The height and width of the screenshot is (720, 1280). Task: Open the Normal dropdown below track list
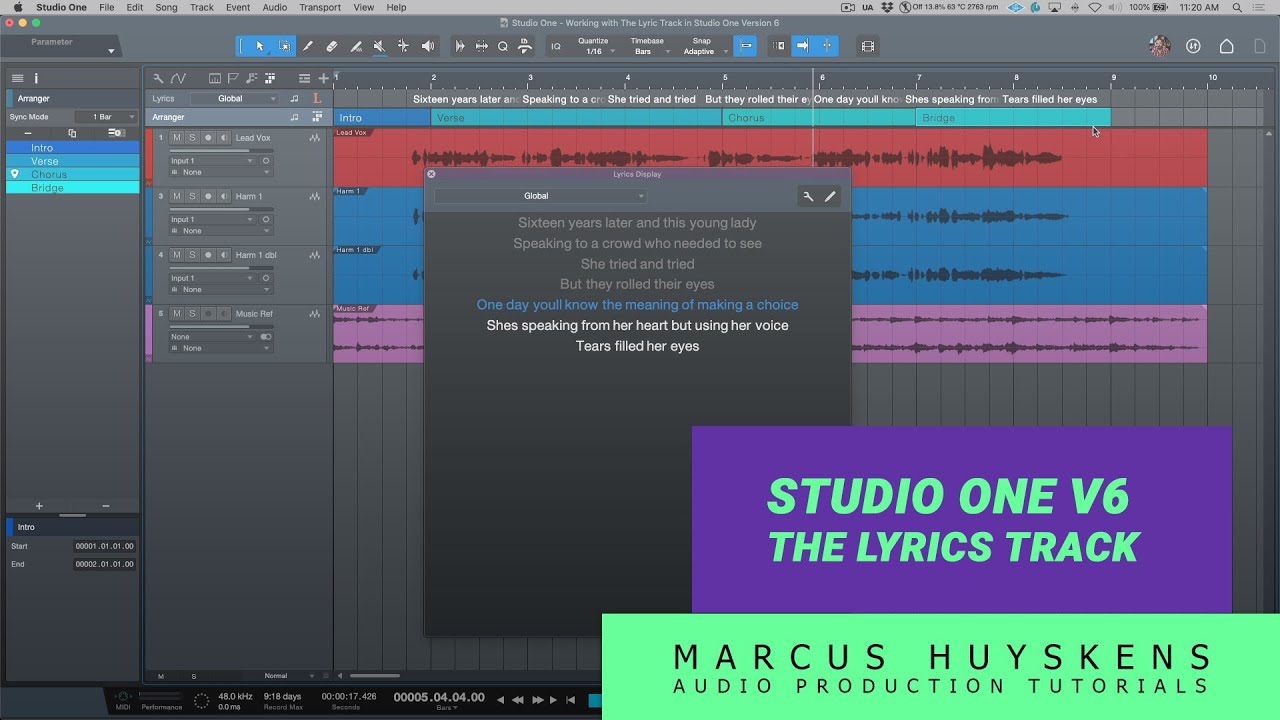pos(281,676)
